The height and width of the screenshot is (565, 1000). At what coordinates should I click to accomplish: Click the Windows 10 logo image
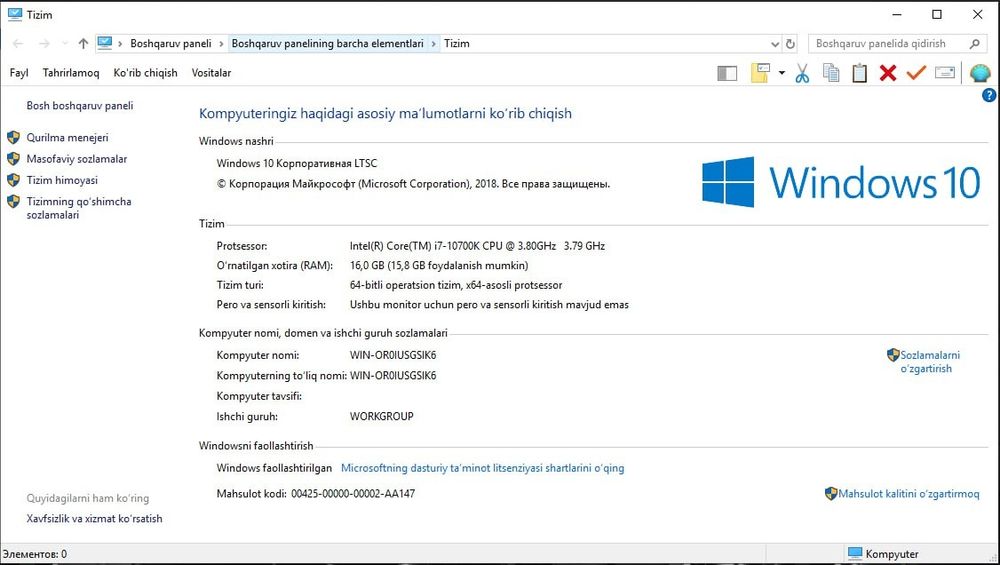tap(841, 182)
